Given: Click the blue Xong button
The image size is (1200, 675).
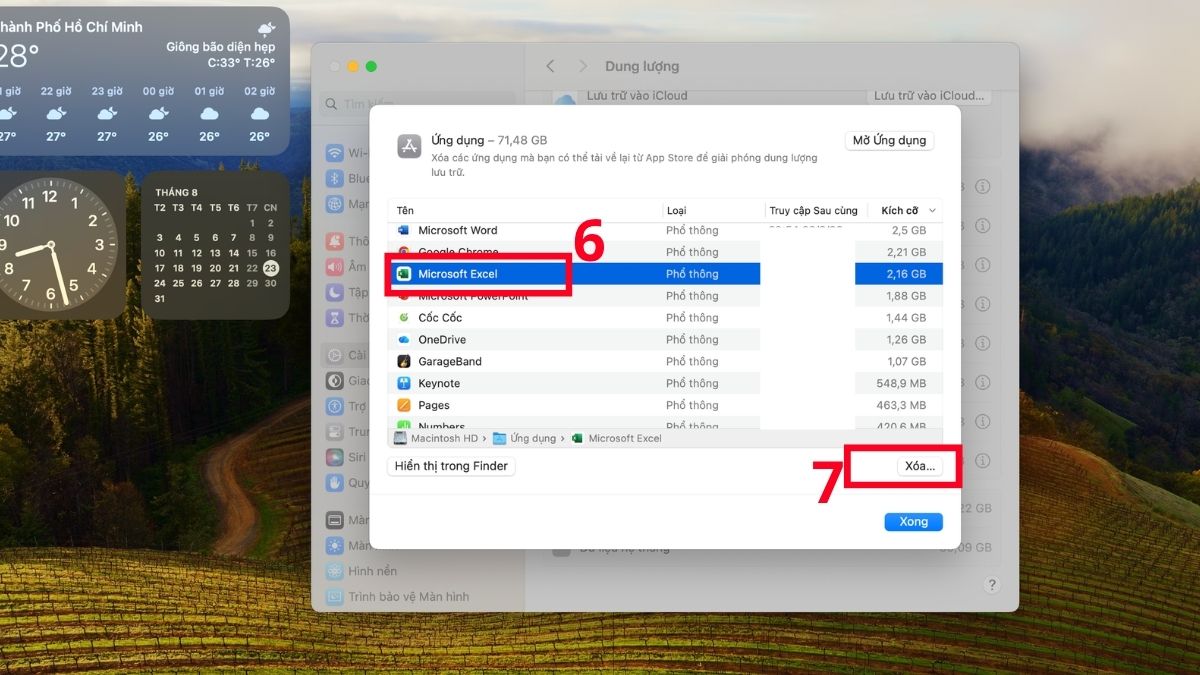Looking at the screenshot, I should pos(913,522).
